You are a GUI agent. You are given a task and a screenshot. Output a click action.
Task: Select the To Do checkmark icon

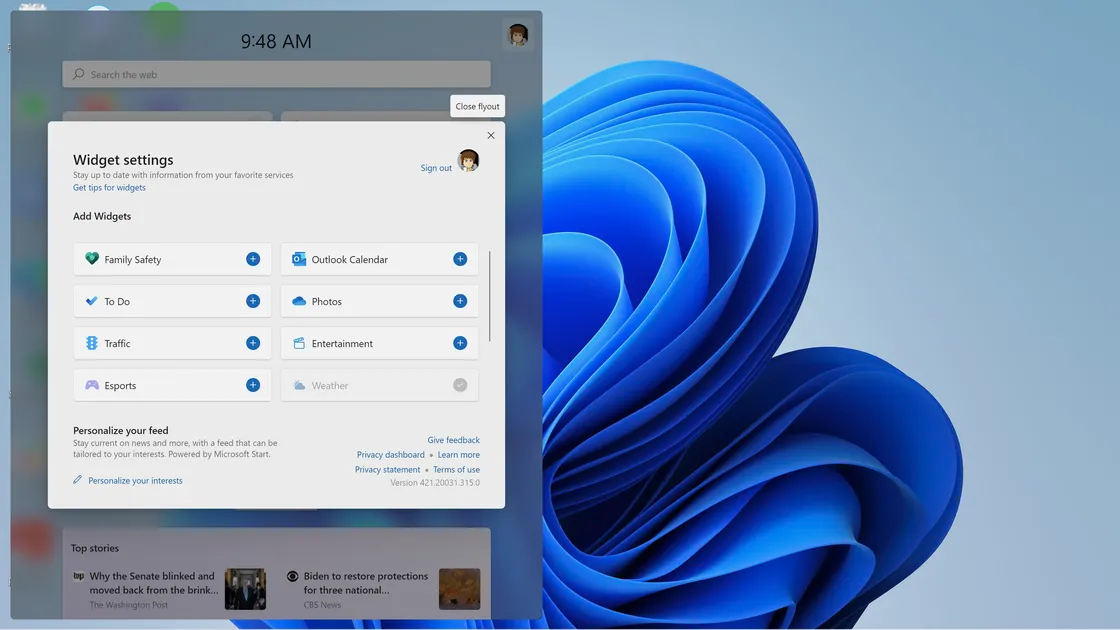tap(92, 301)
